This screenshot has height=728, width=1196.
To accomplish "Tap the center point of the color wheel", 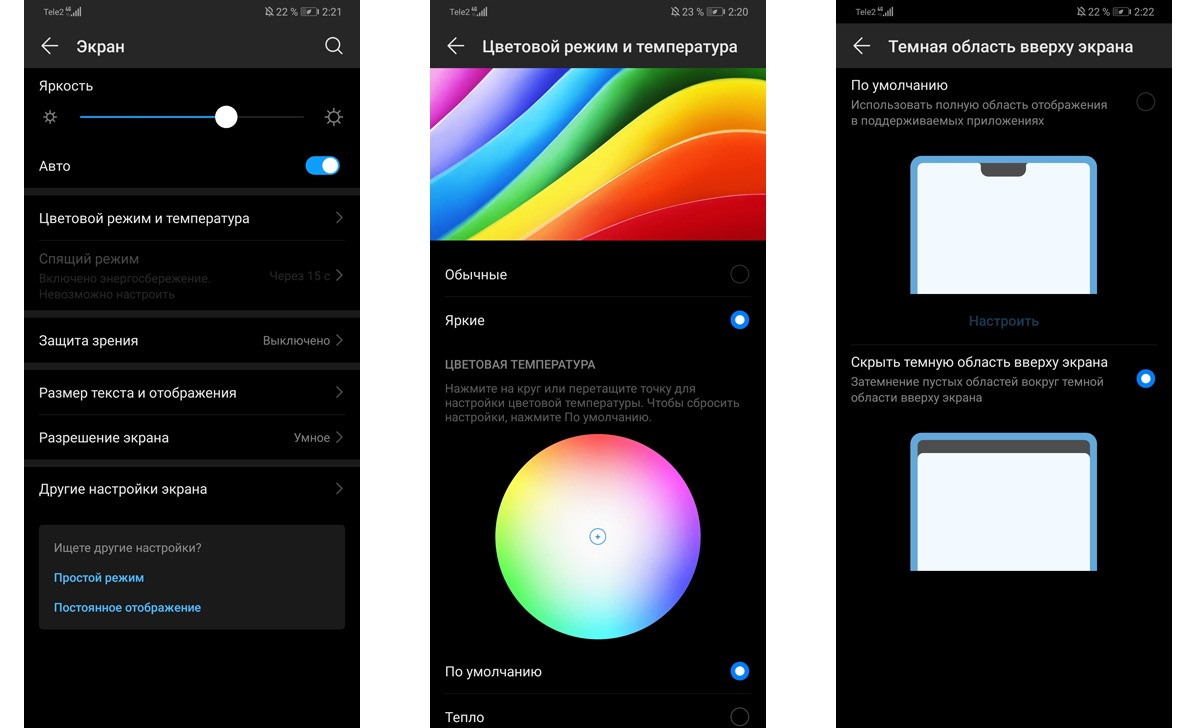I will pos(598,536).
